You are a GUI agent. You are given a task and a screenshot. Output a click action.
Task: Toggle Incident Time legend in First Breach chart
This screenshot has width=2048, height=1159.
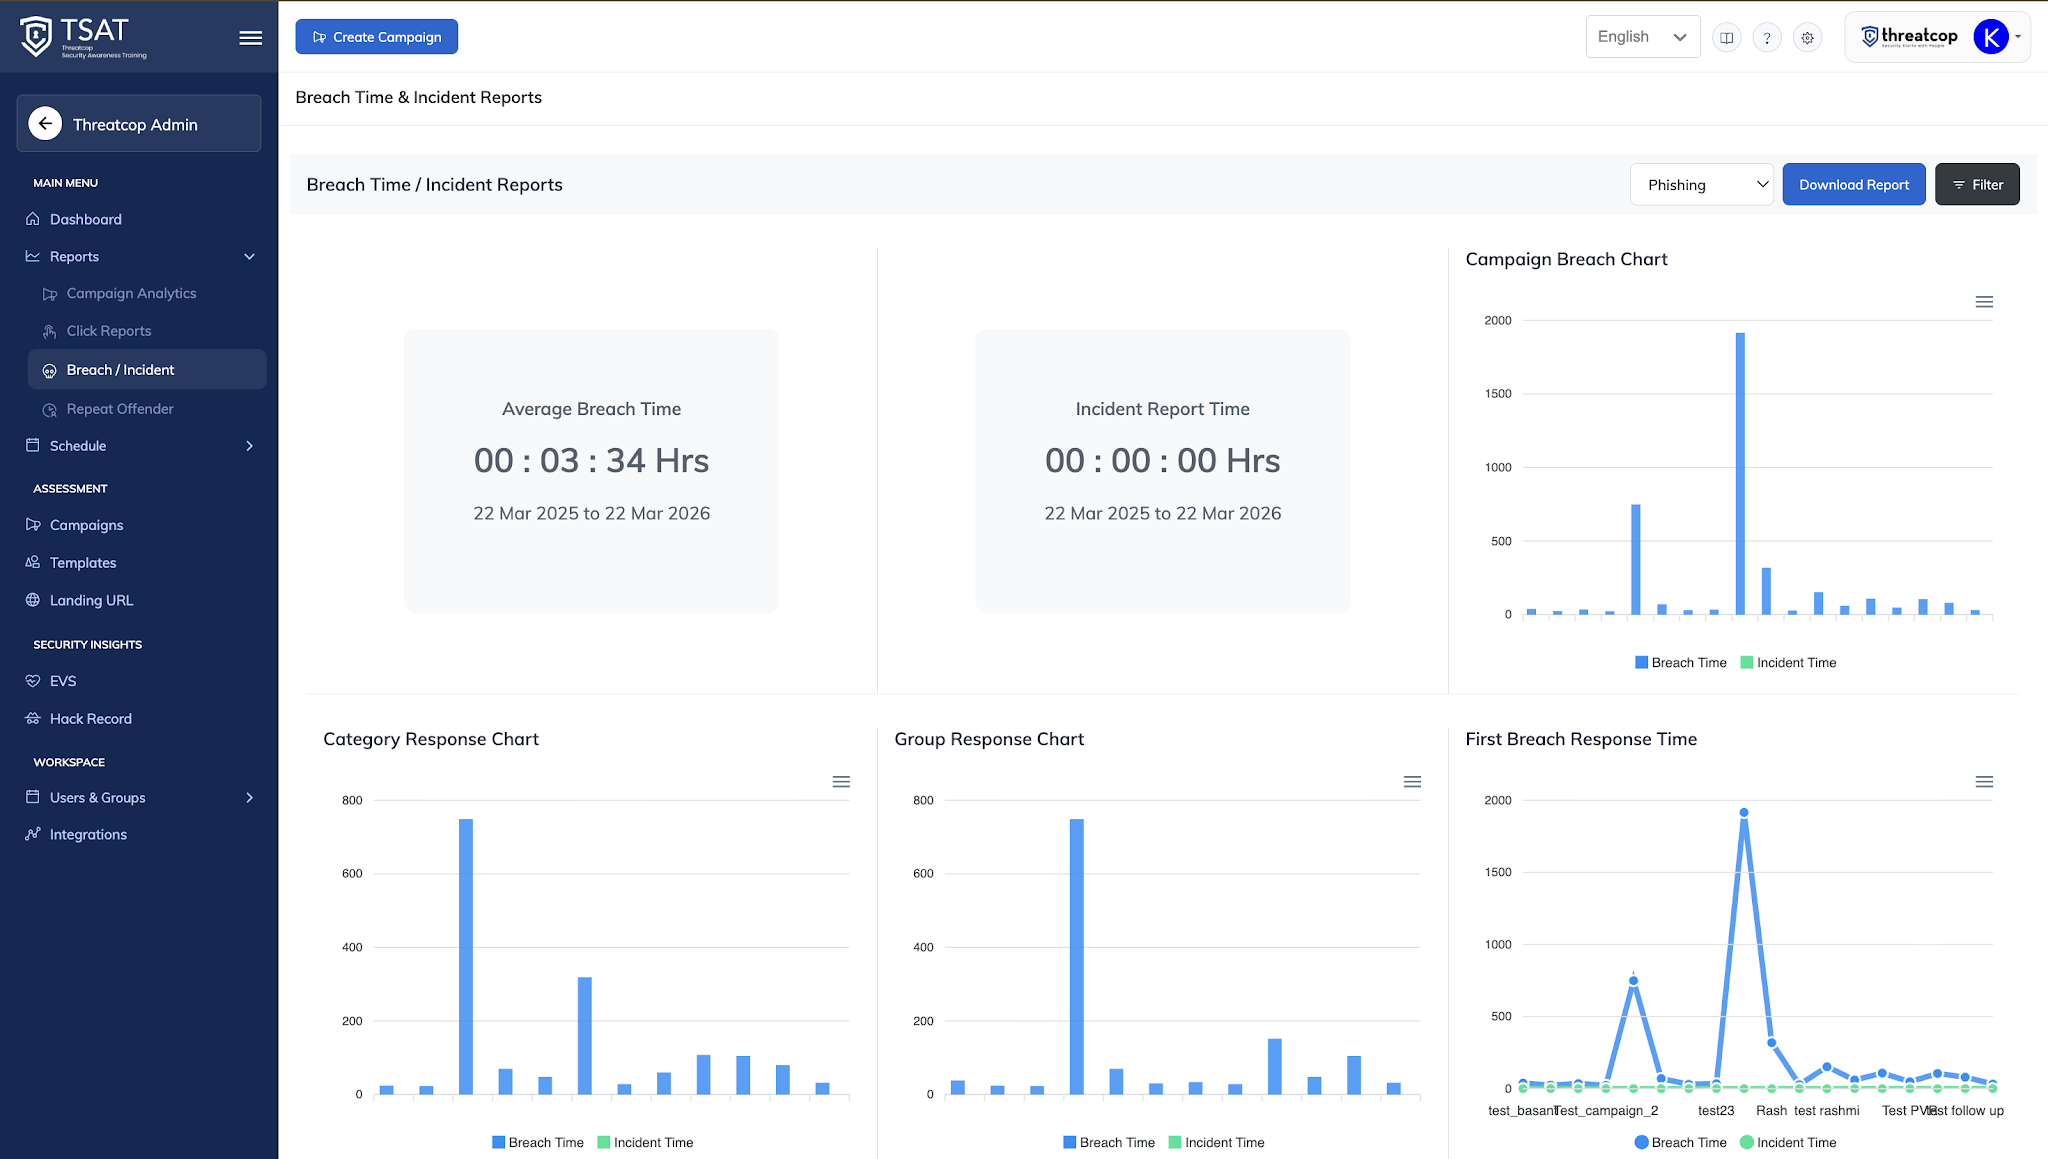pyautogui.click(x=1788, y=1143)
